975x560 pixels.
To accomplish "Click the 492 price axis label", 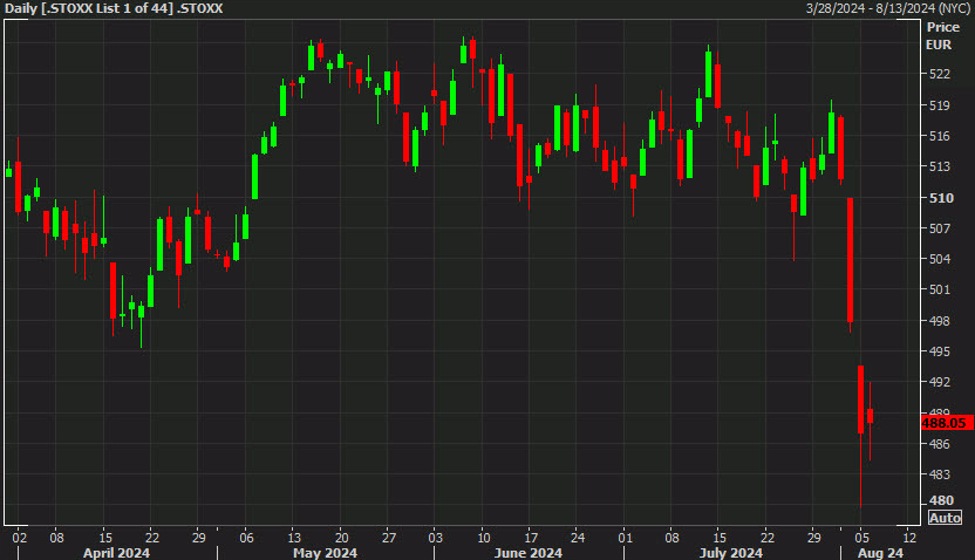I will point(939,382).
